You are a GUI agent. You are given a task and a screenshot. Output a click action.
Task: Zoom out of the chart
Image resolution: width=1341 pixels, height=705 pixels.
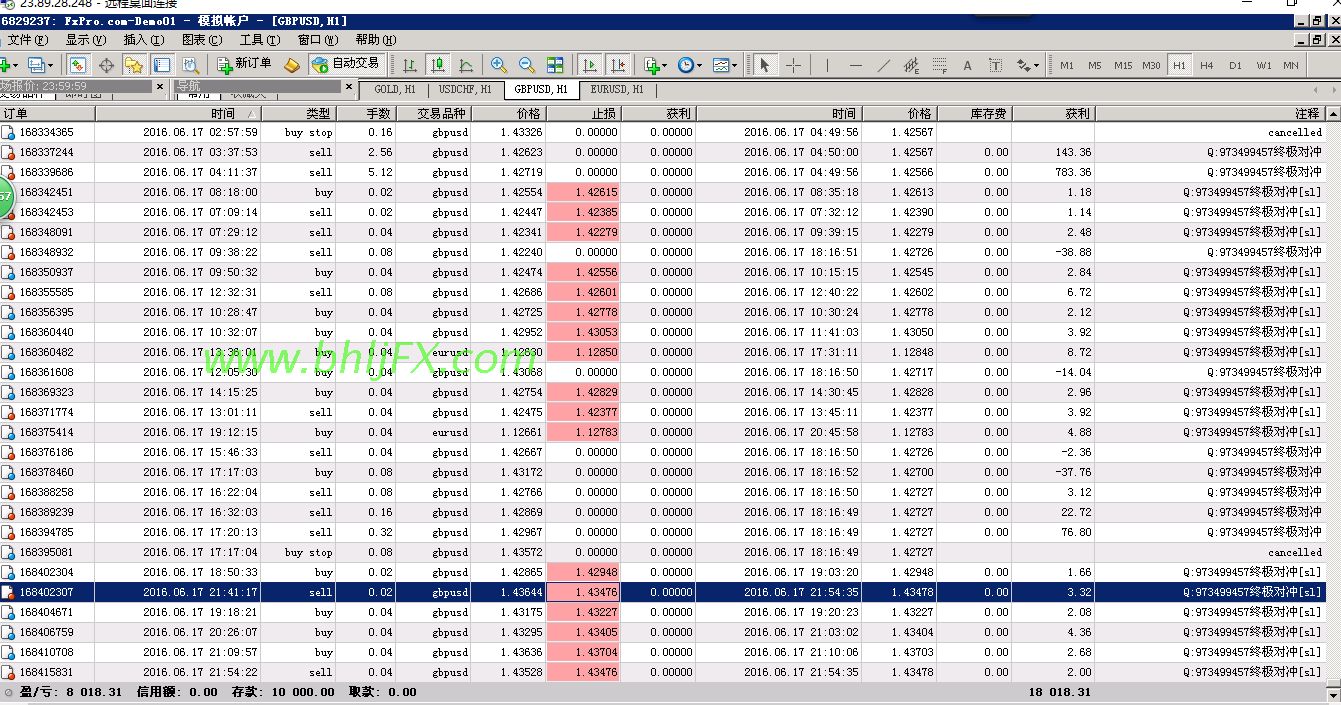point(526,65)
